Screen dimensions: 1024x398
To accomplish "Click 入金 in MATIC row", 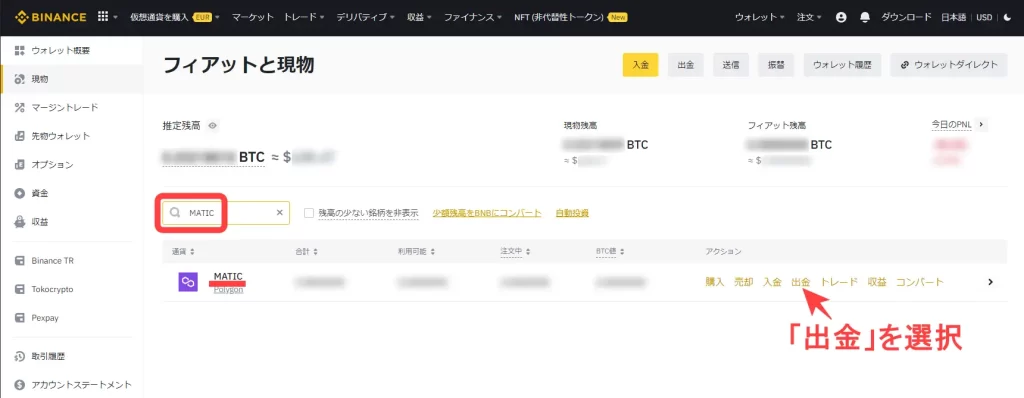I will click(773, 282).
